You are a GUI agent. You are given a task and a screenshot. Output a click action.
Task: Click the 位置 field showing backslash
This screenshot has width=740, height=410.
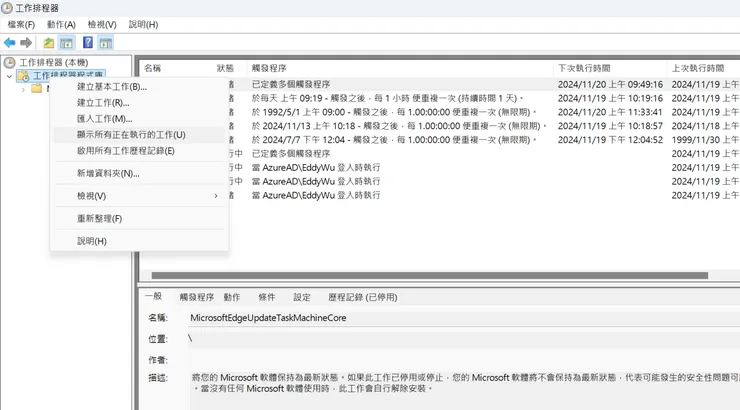(x=464, y=339)
